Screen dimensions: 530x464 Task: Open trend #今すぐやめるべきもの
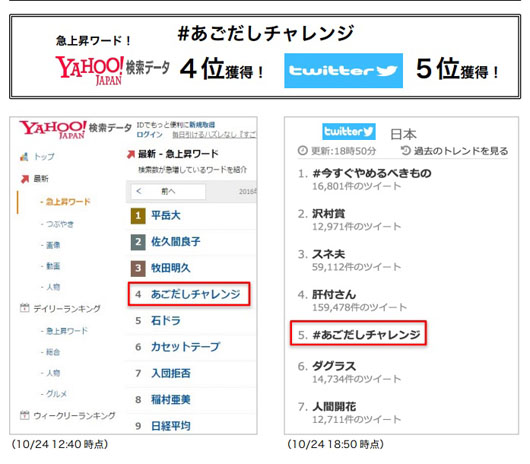[x=372, y=173]
